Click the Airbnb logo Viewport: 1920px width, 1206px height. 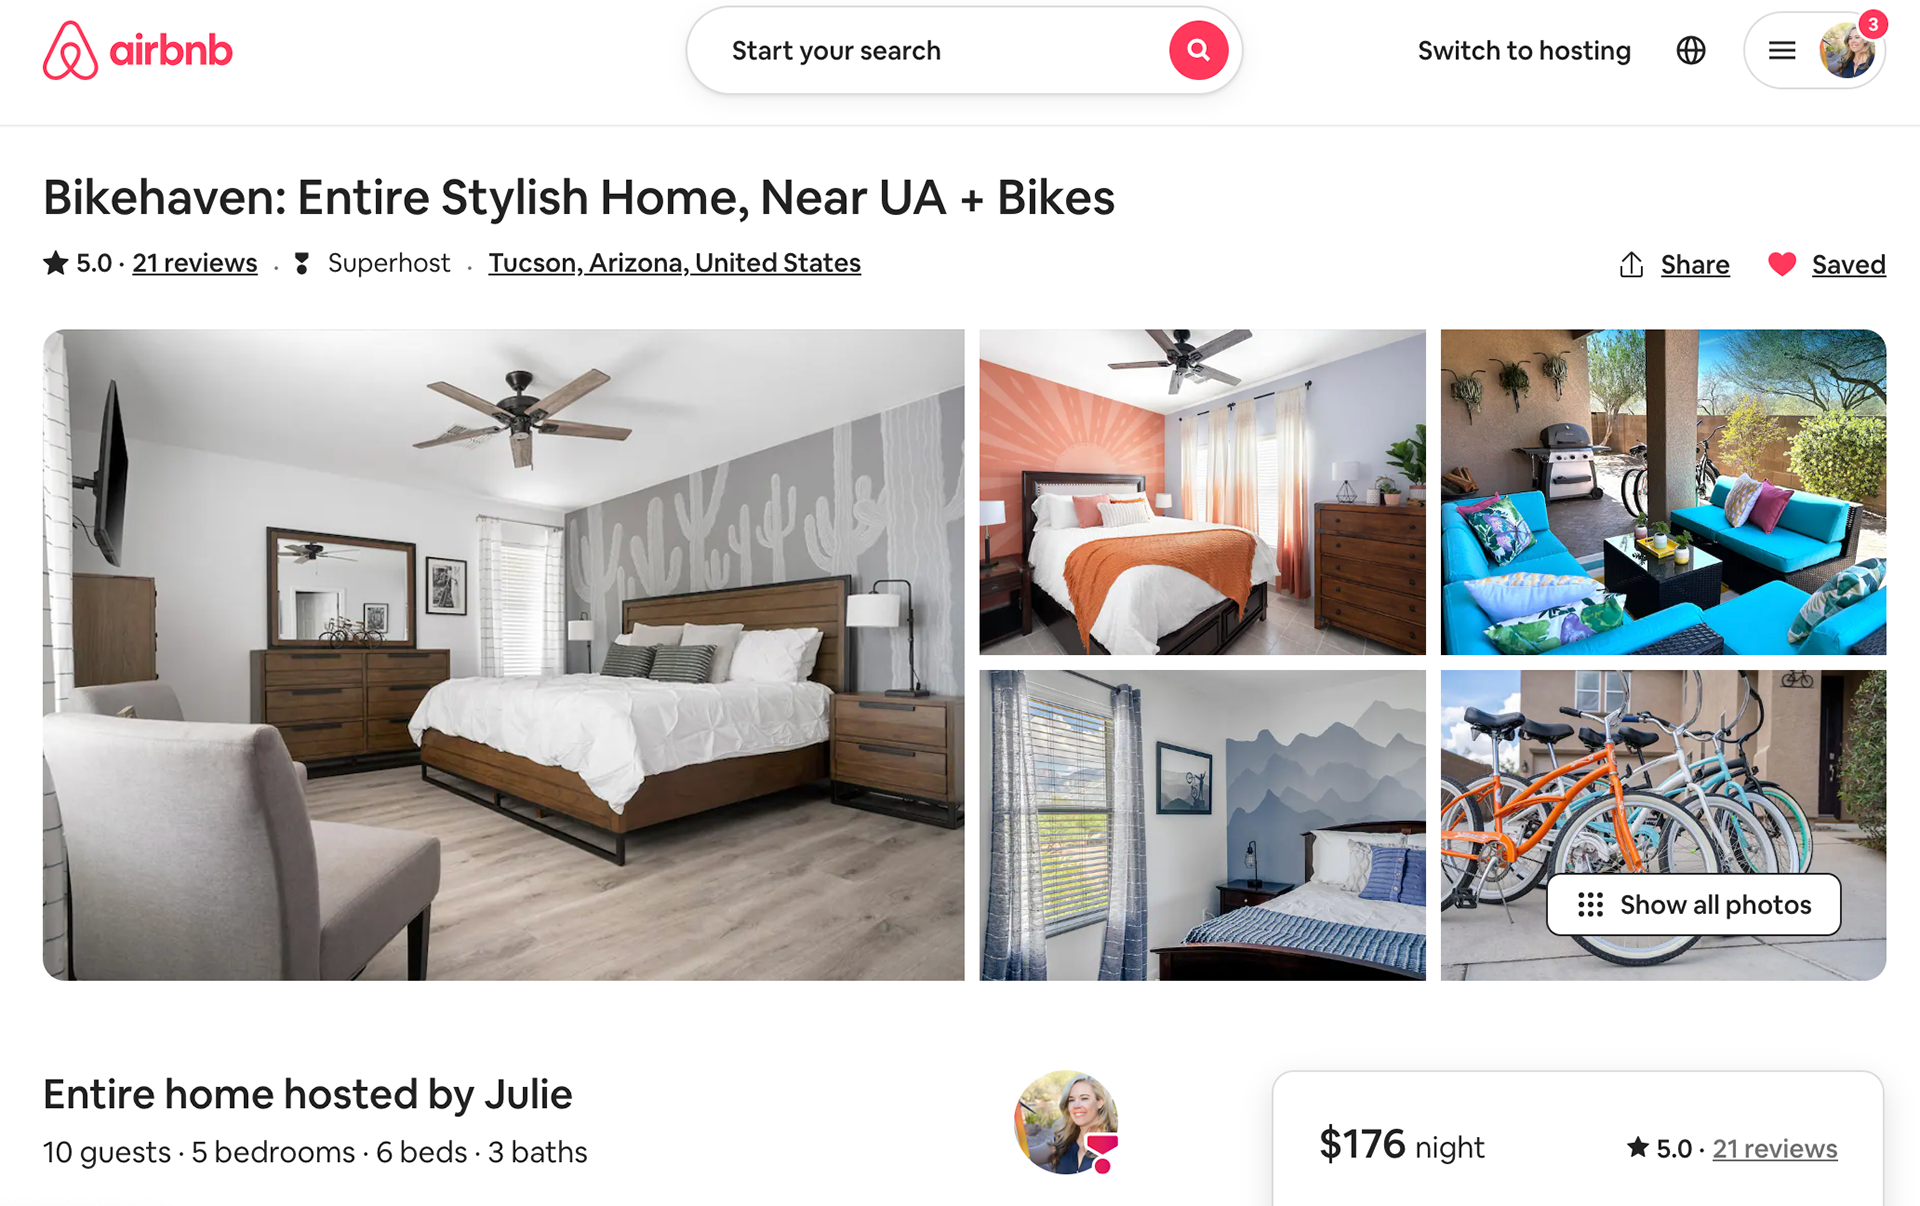coord(137,50)
